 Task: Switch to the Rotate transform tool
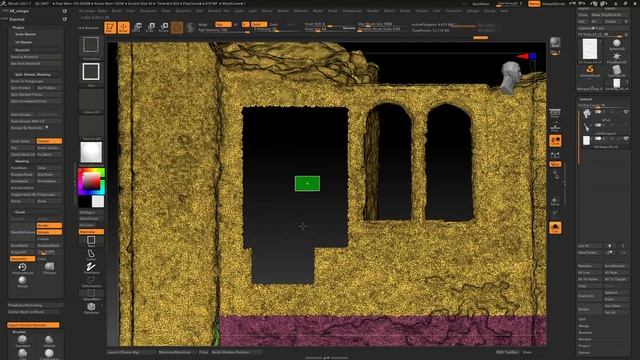point(163,27)
